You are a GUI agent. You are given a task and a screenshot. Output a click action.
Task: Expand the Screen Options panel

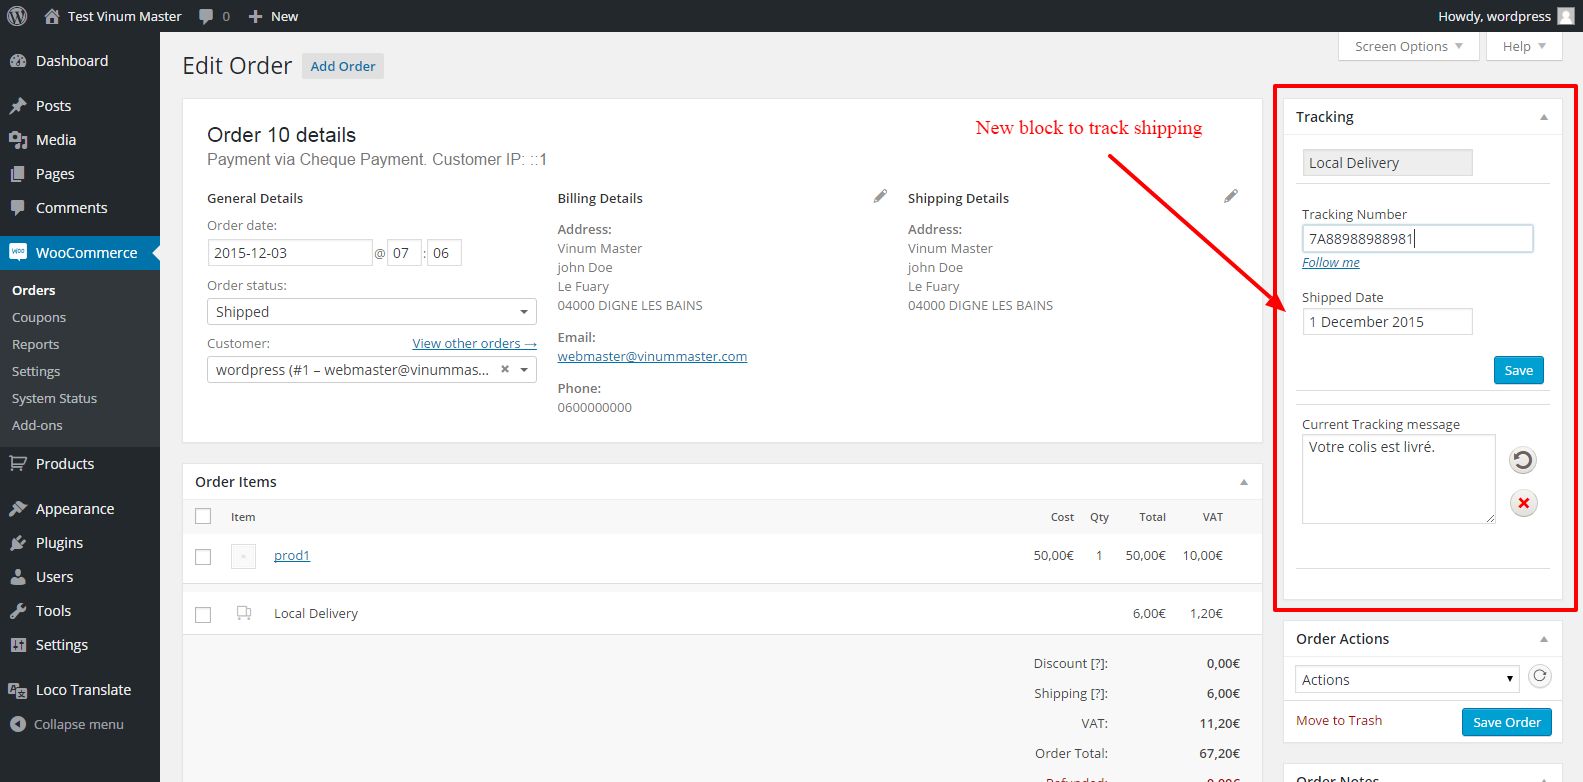pyautogui.click(x=1408, y=46)
